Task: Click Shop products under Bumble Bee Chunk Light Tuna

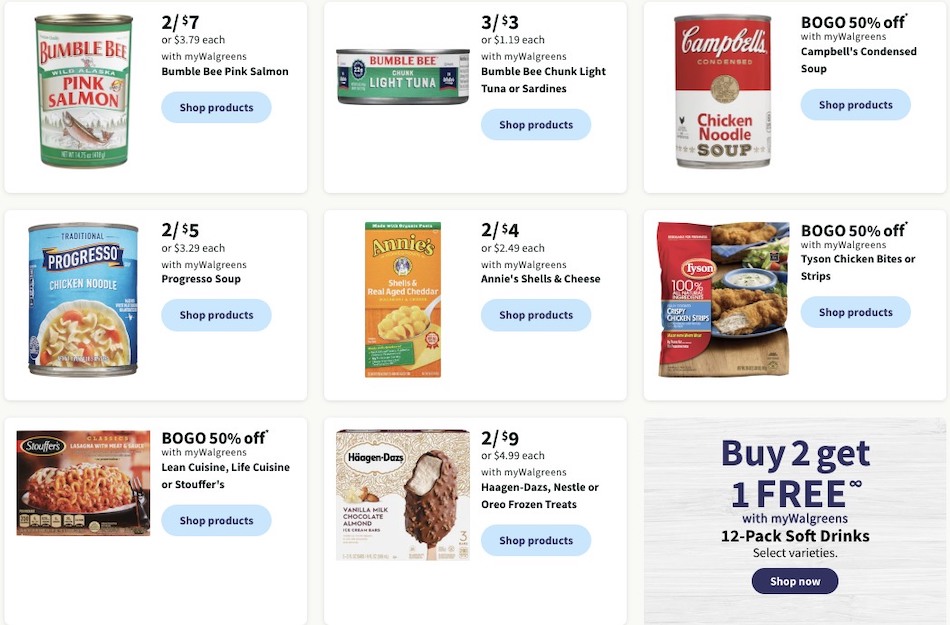Action: [x=536, y=124]
